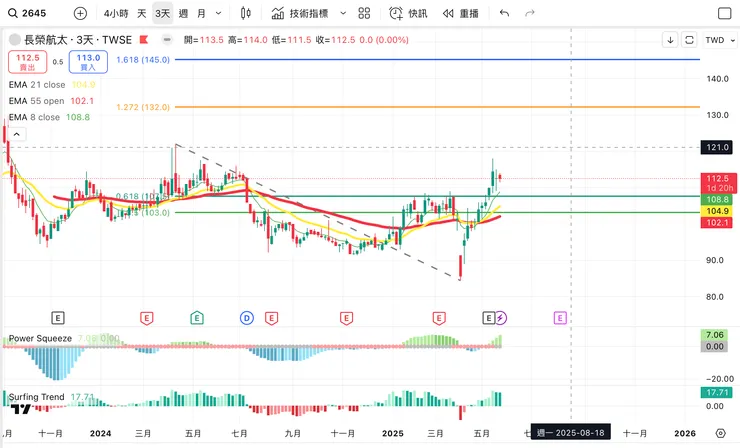Image resolution: width=740 pixels, height=448 pixels.
Task: Click the minus status icon beside the flag
Action: tap(167, 40)
